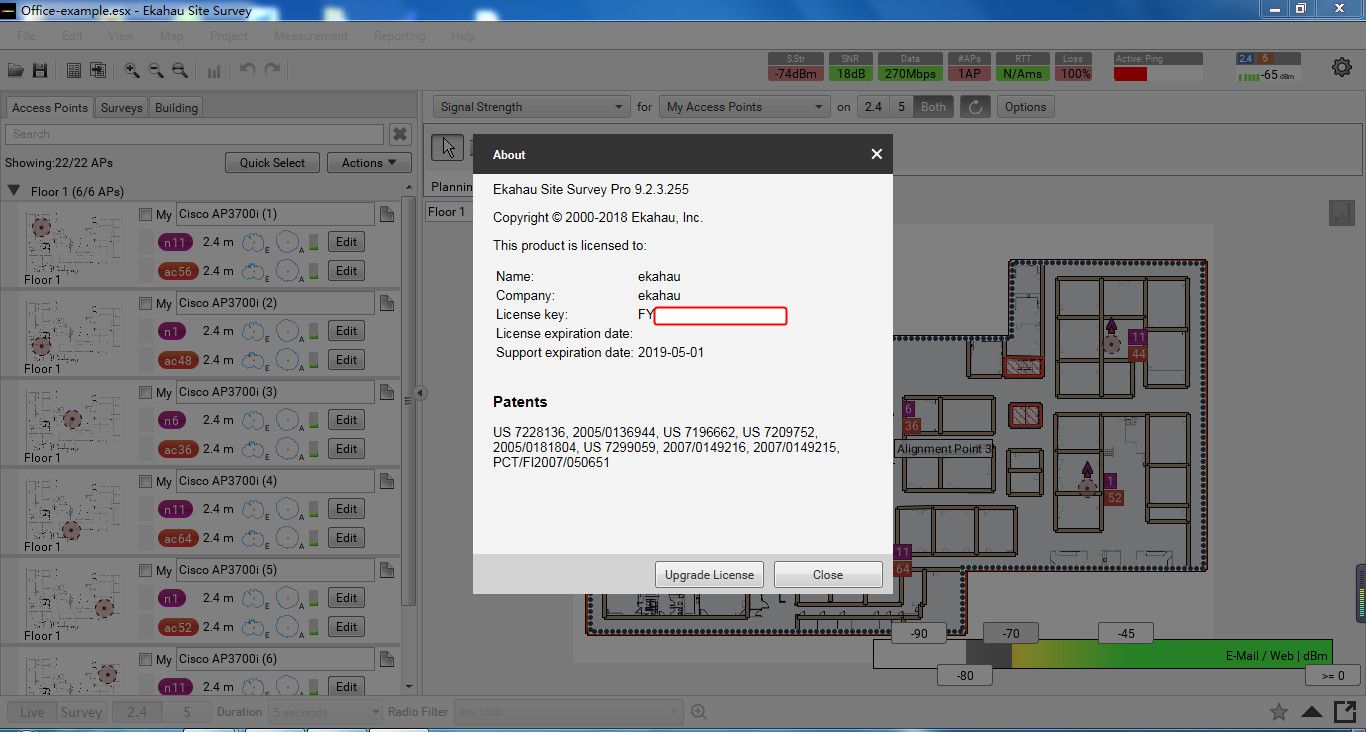1366x732 pixels.
Task: Check the My box for Cisco AP3700i (6)
Action: pos(146,659)
